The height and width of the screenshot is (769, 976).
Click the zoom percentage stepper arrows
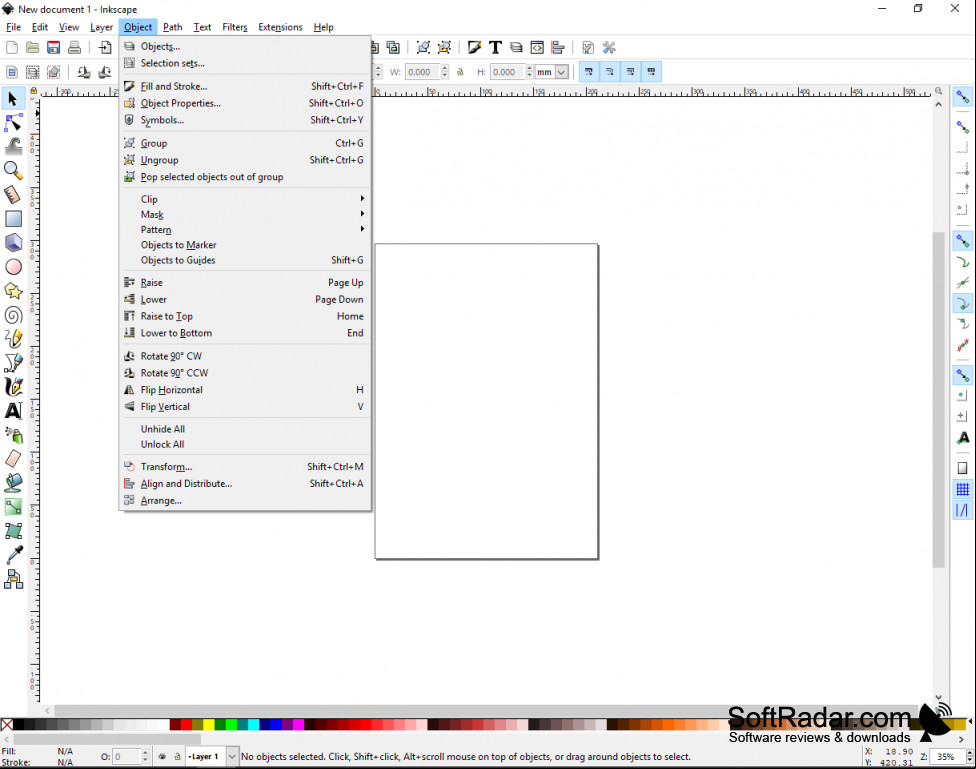(x=969, y=757)
